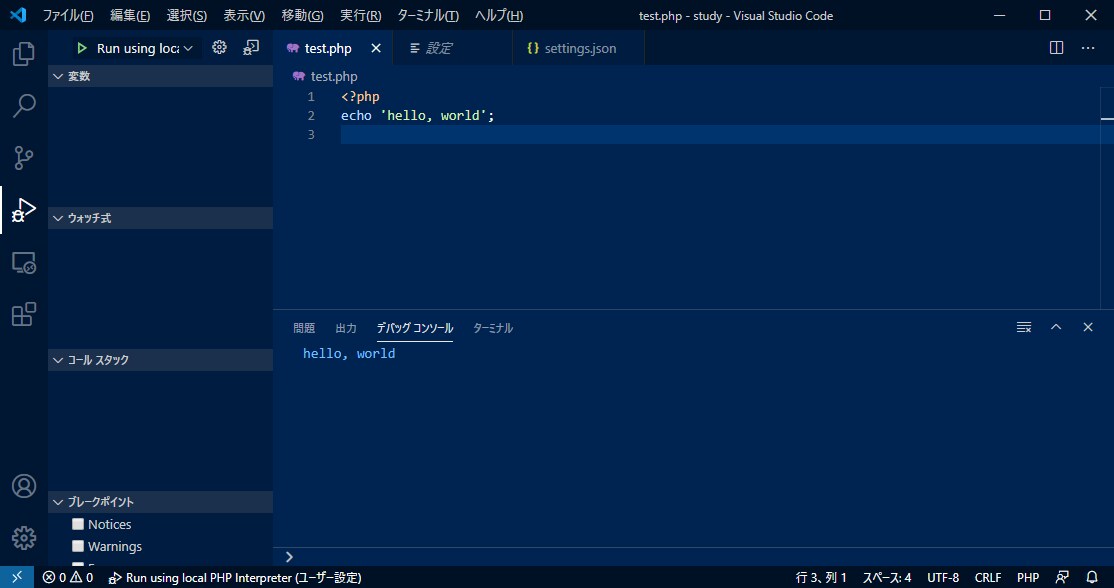
Task: Clear the debug console output
Action: [x=1024, y=327]
